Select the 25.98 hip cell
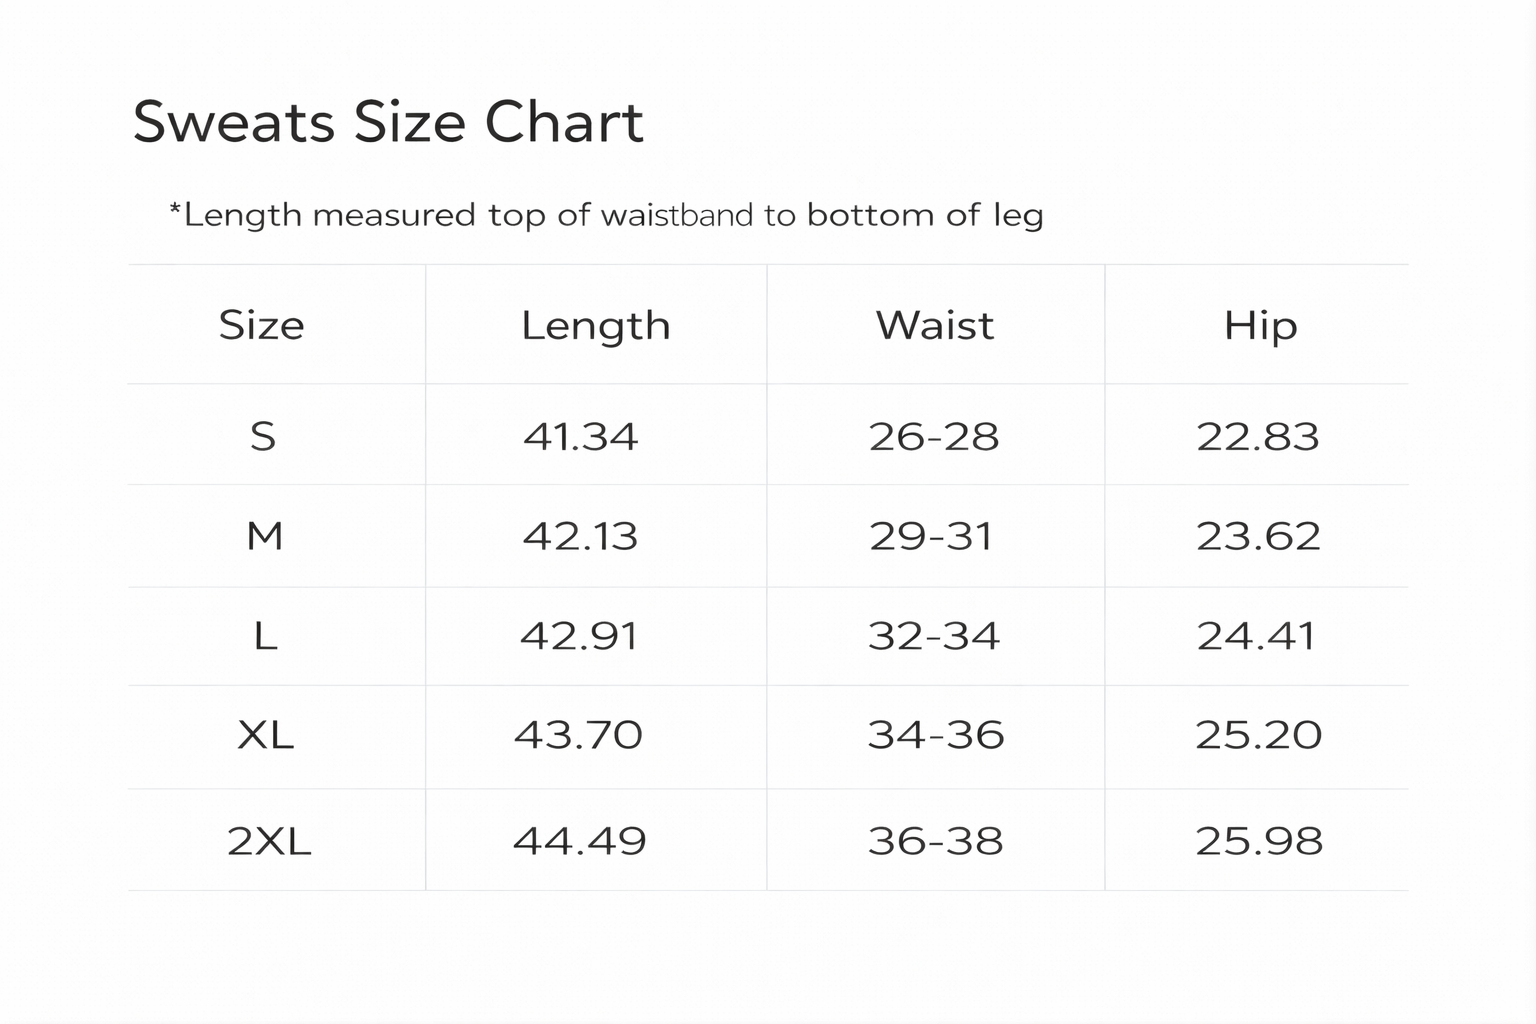1536x1024 pixels. (1259, 841)
